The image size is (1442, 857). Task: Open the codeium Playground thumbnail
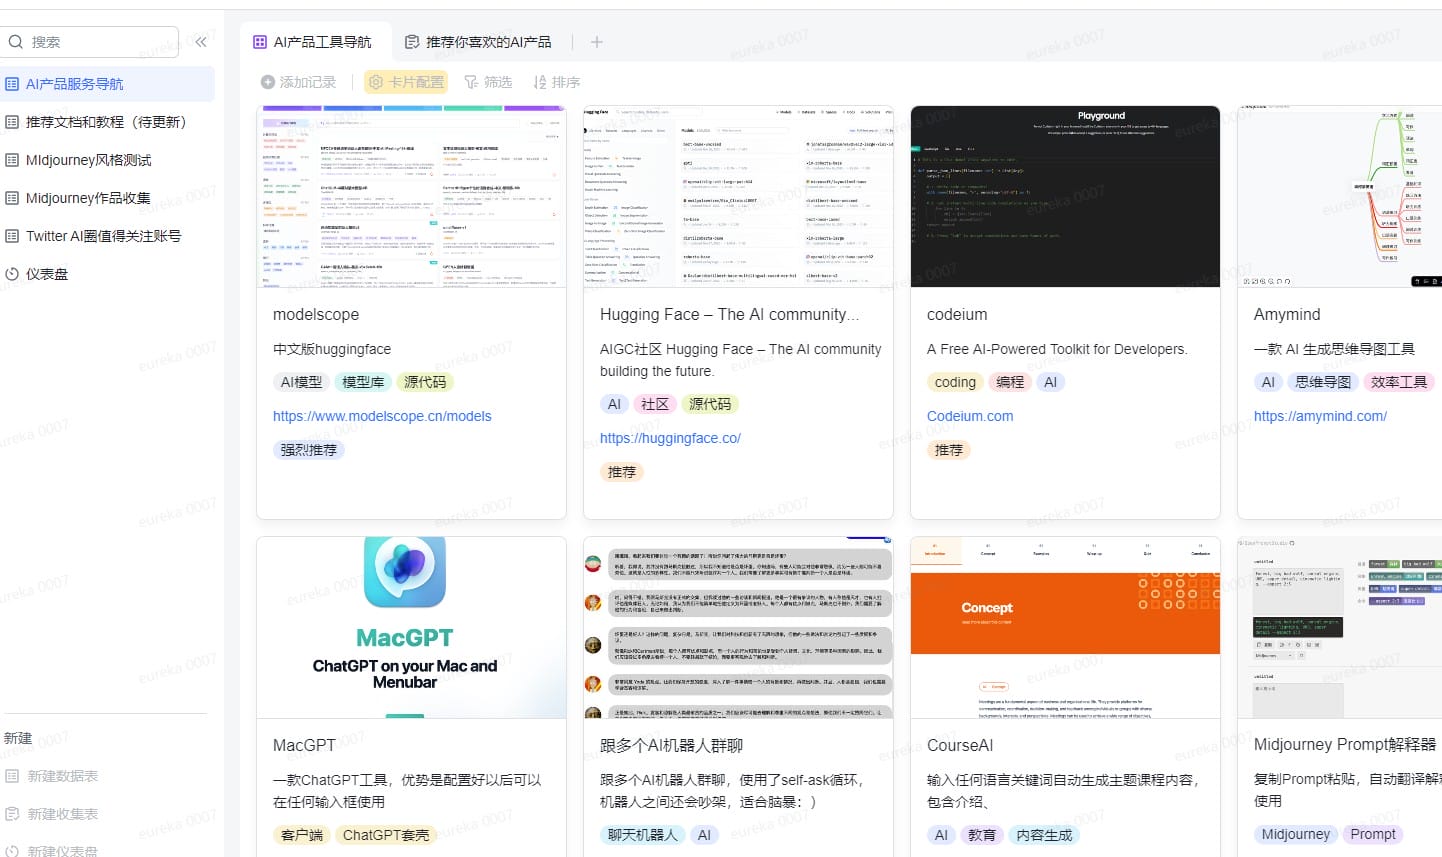point(1065,197)
